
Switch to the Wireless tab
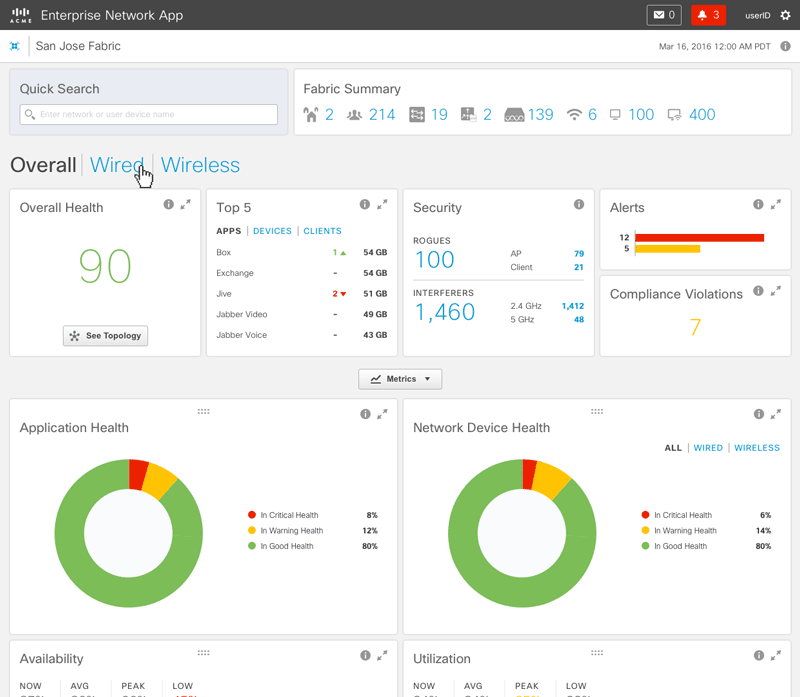pyautogui.click(x=200, y=165)
